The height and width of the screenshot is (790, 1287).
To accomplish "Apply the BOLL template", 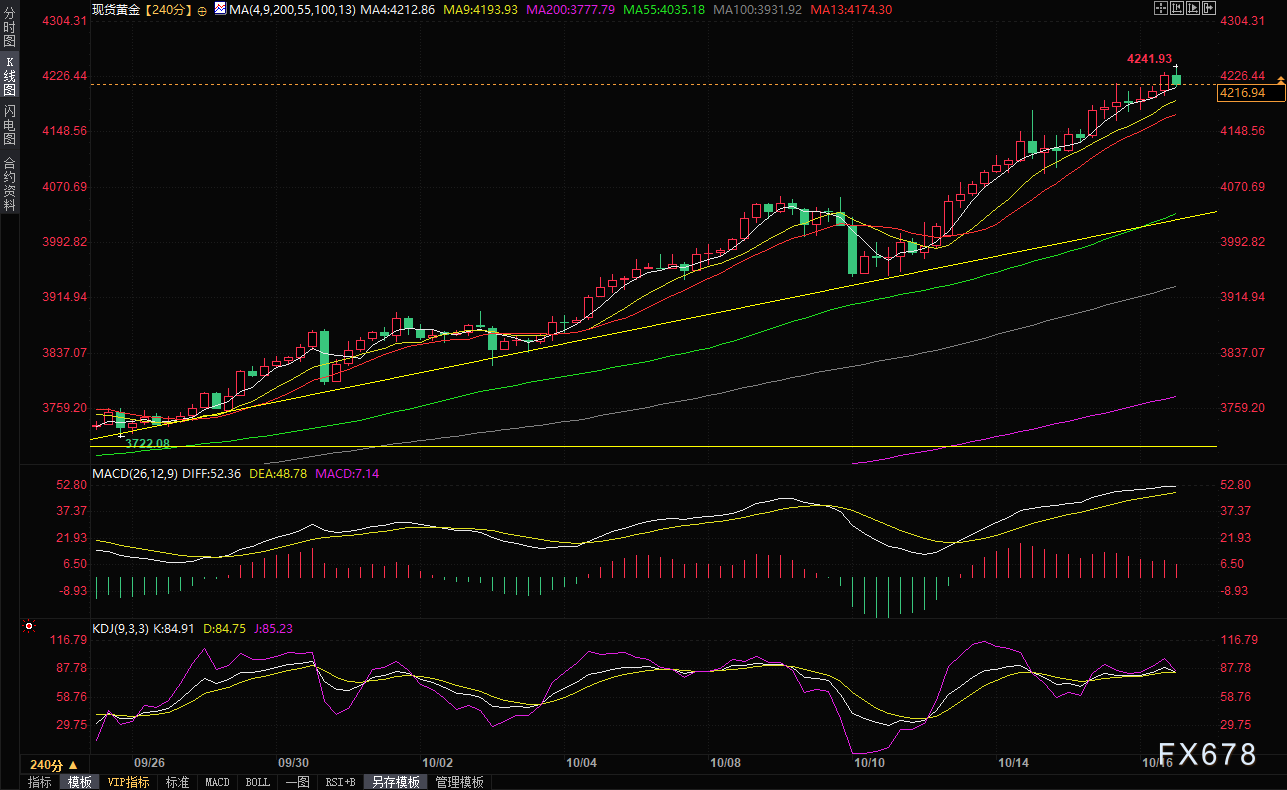I will tap(257, 782).
